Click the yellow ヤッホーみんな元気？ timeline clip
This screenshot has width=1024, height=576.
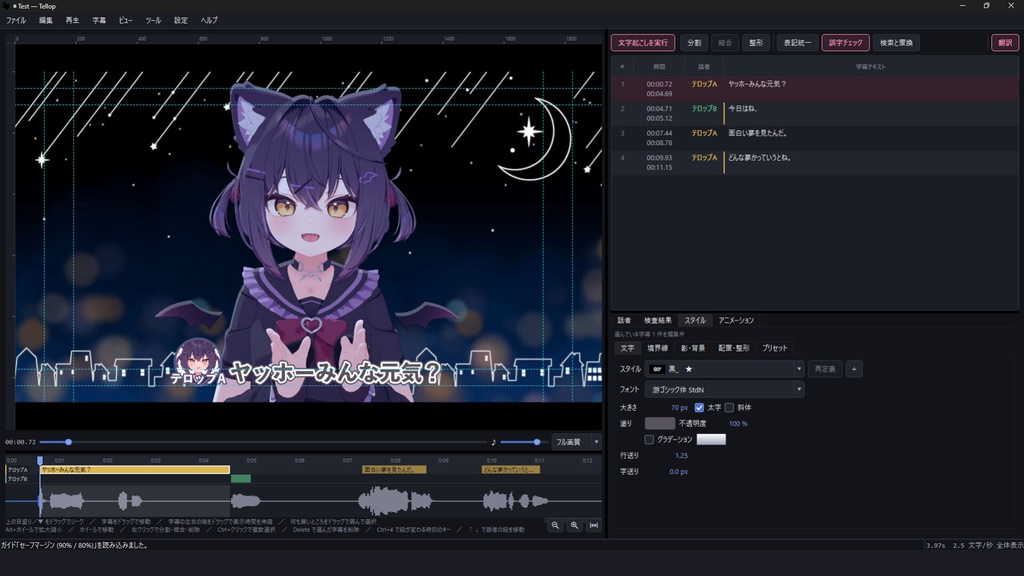(135, 470)
